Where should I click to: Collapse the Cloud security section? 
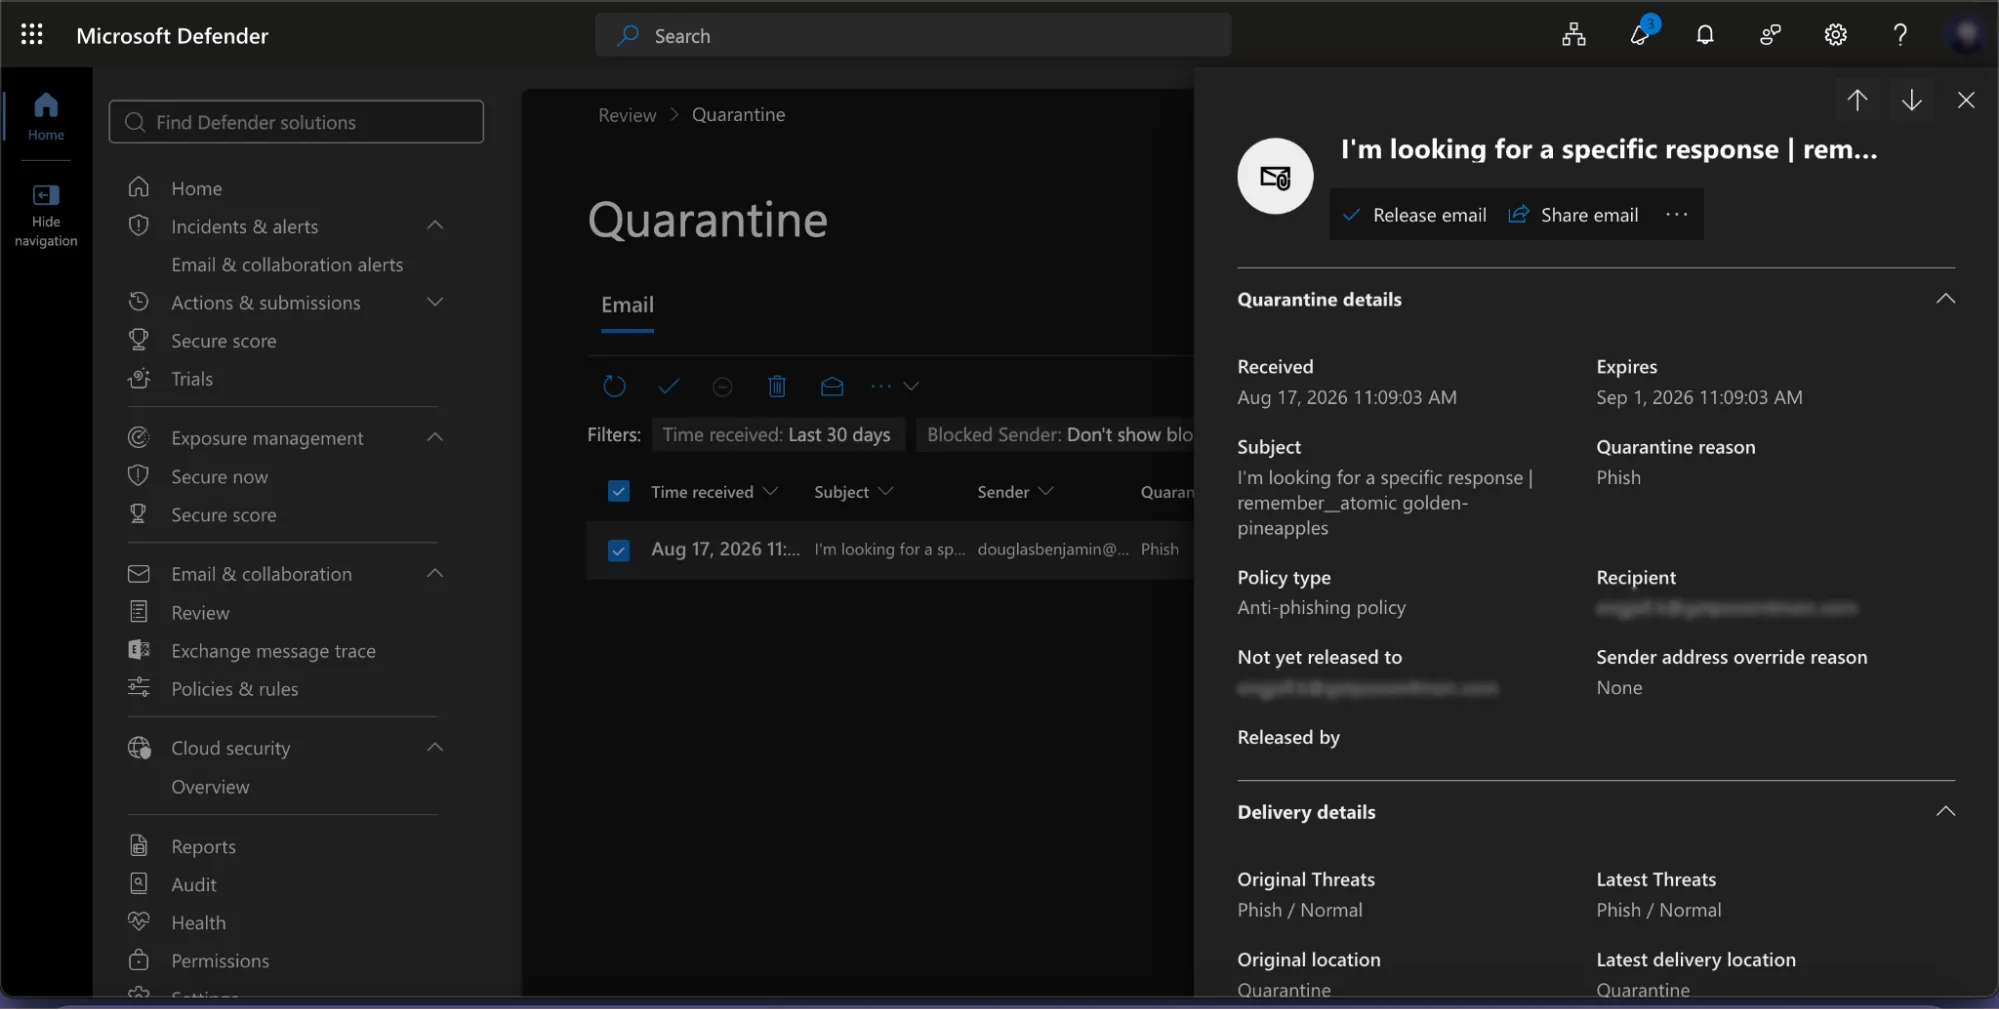pos(435,748)
